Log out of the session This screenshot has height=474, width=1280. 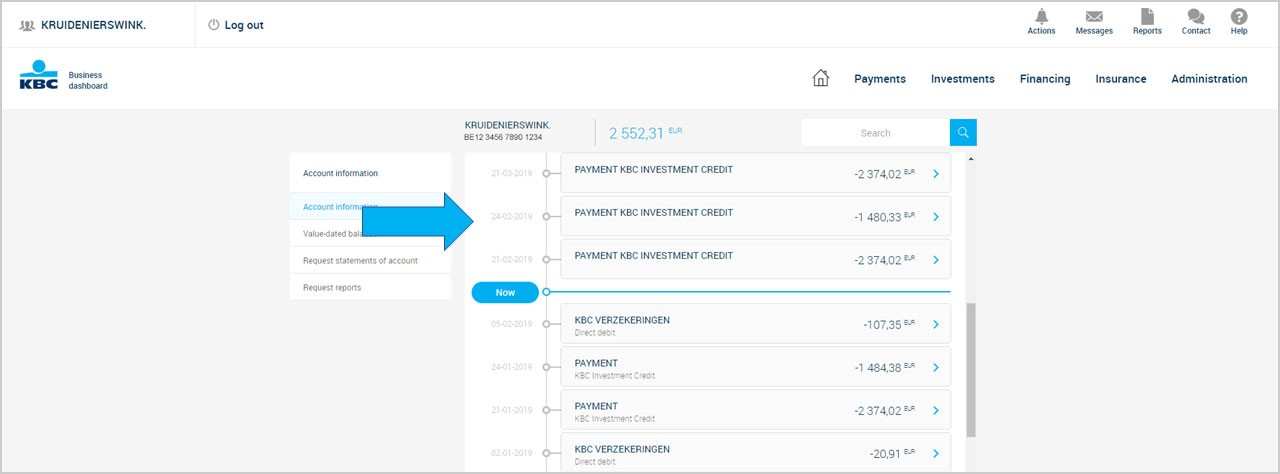pos(244,25)
